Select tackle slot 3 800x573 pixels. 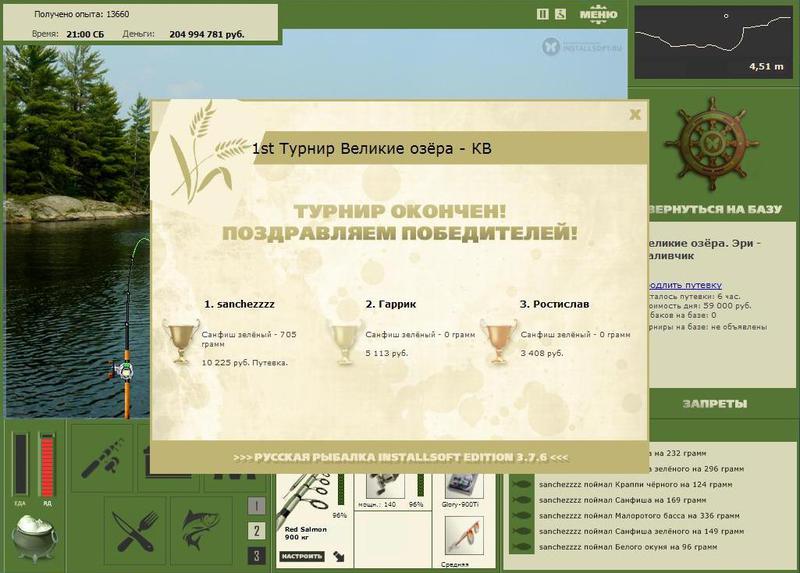256,556
